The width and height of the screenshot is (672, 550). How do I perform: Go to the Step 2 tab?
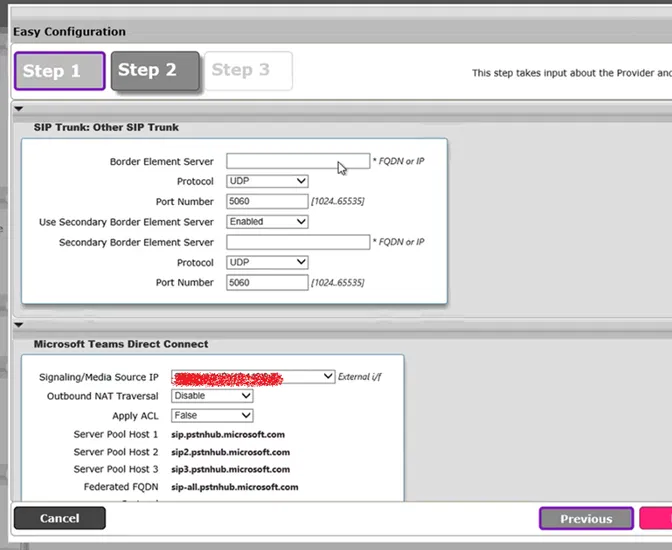point(154,70)
